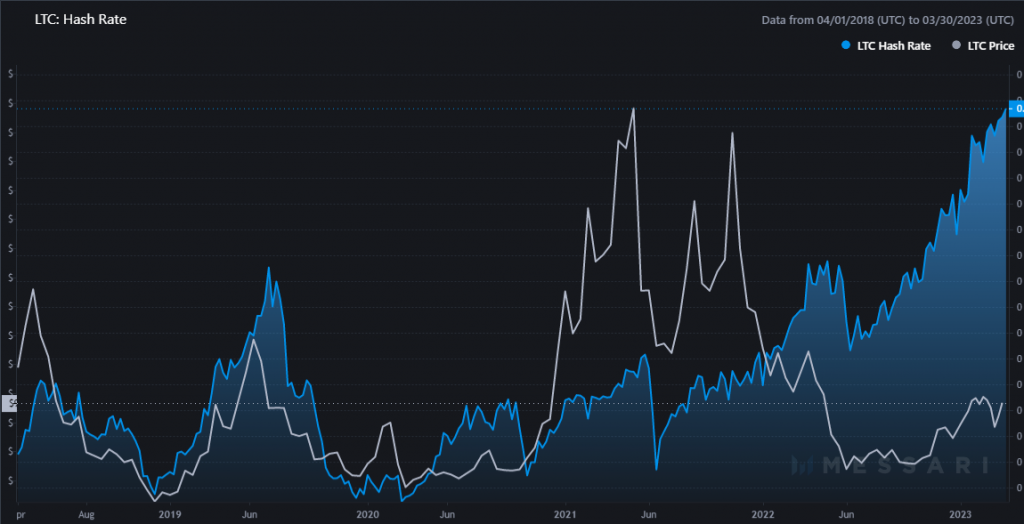Toggle the LTC Price series label
The height and width of the screenshot is (524, 1024).
coord(990,46)
